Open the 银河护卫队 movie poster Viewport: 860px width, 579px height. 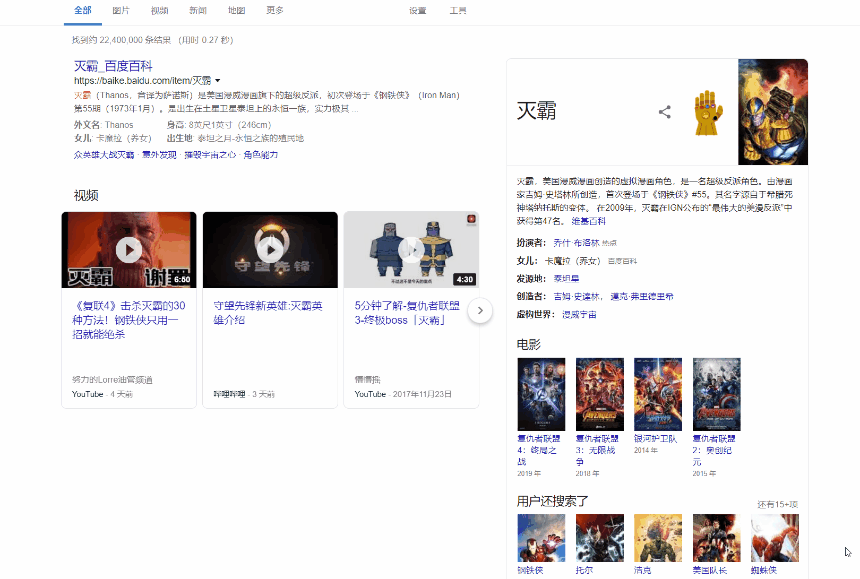(x=658, y=394)
